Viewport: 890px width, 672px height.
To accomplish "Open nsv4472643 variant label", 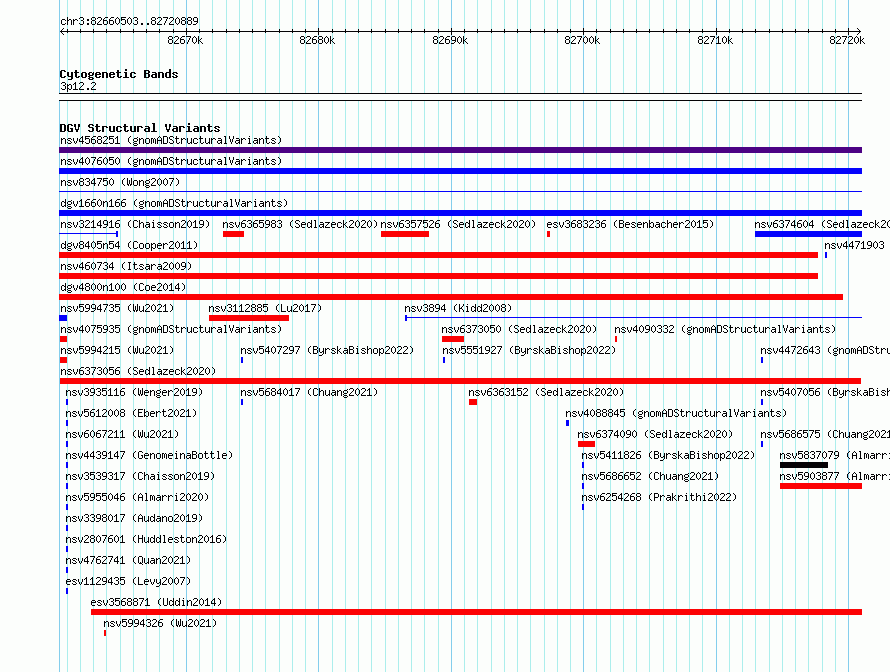I will tap(825, 350).
